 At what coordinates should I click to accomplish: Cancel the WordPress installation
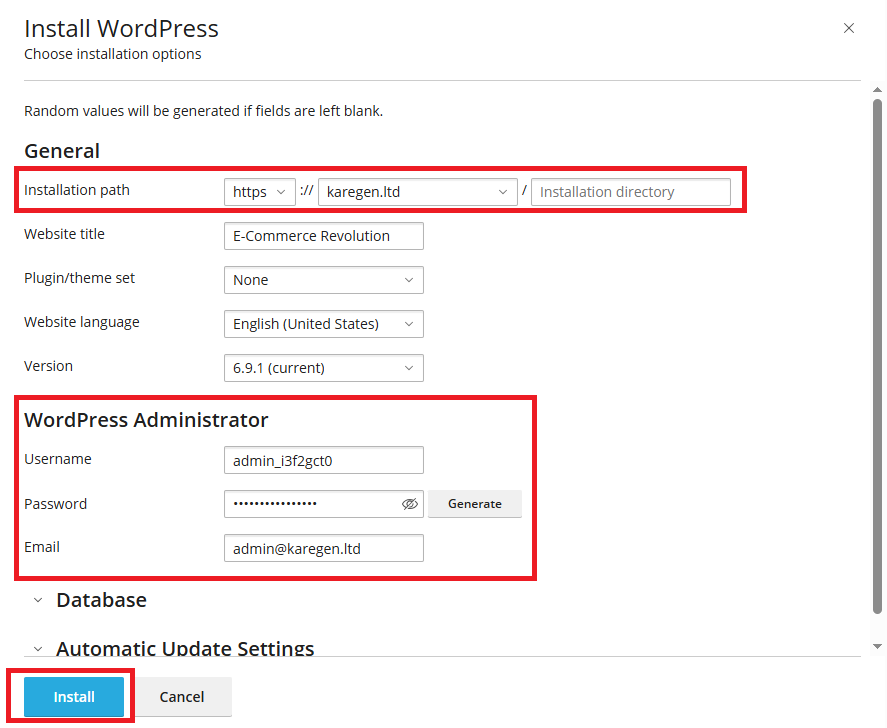click(x=182, y=697)
